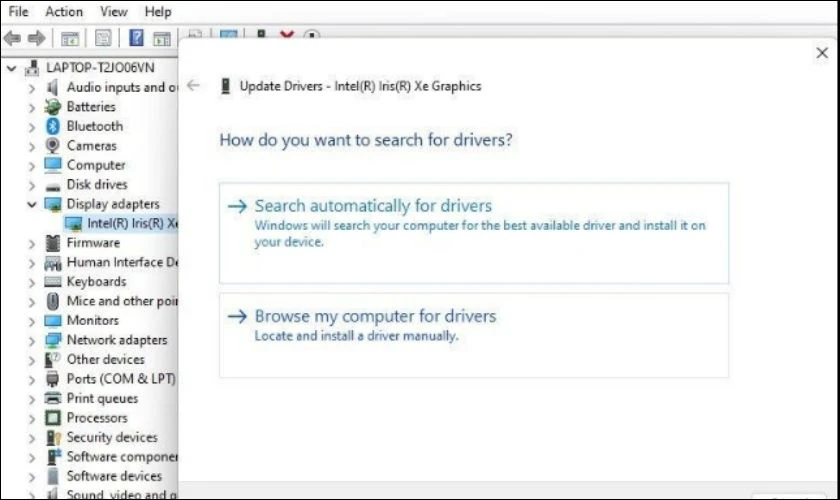Click the 'Software components' tree label
Image resolution: width=840 pixels, height=500 pixels.
tap(122, 457)
